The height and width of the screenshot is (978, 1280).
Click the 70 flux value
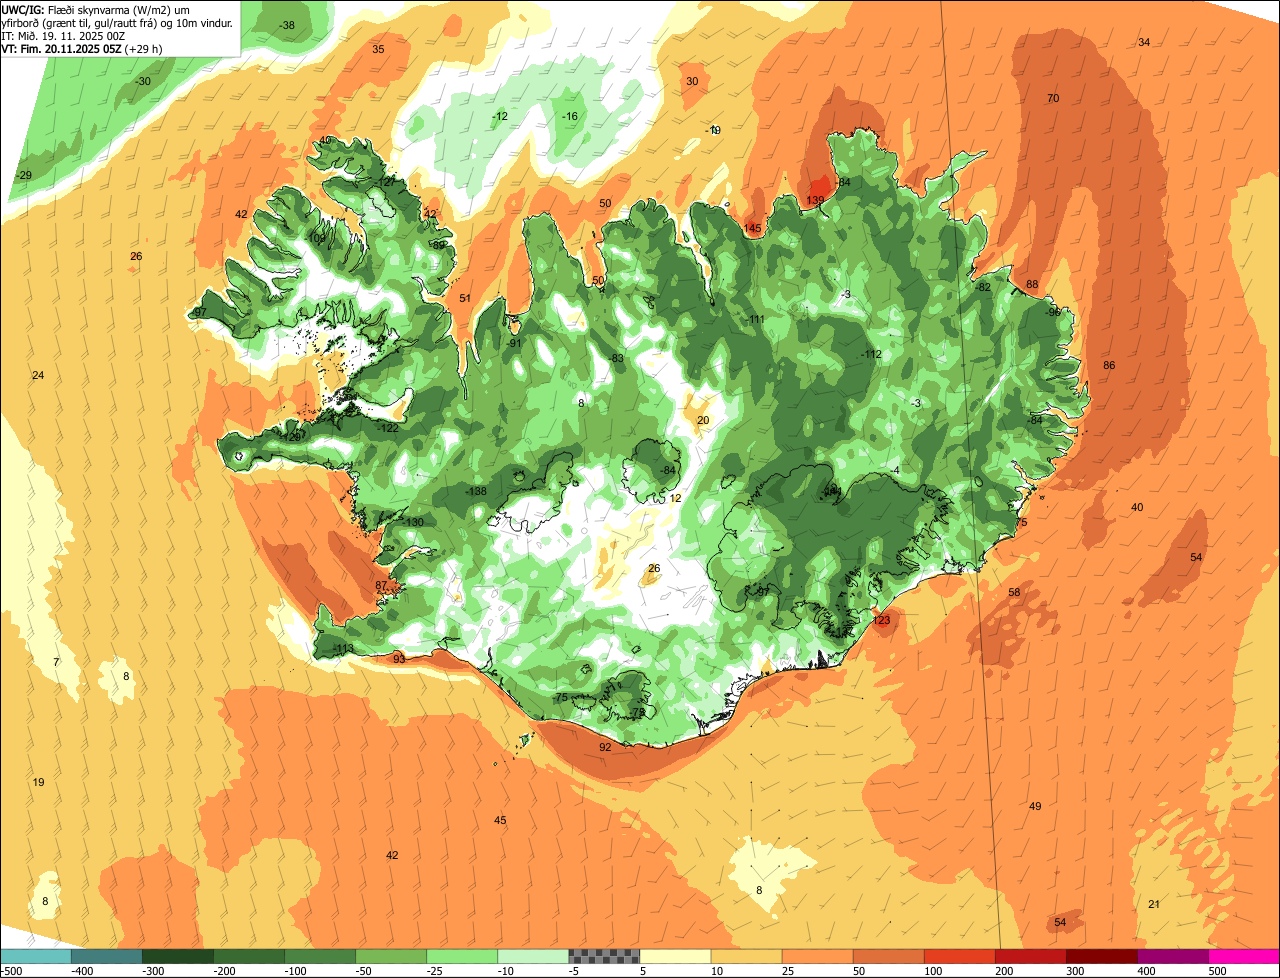pyautogui.click(x=1053, y=98)
